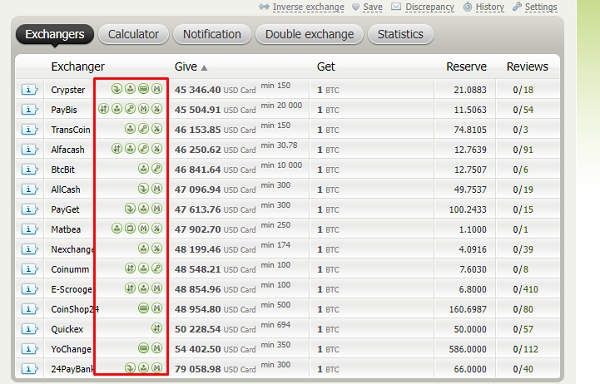Click the rate 46 841.64 USD Card
600x384 pixels.
(215, 169)
